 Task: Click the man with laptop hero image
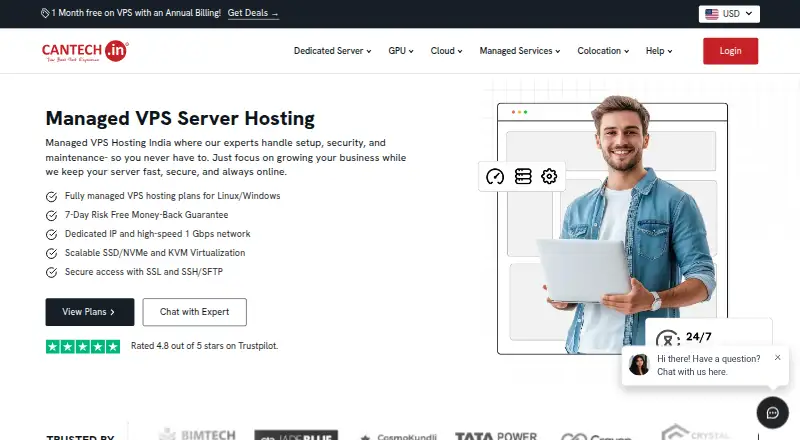click(628, 225)
